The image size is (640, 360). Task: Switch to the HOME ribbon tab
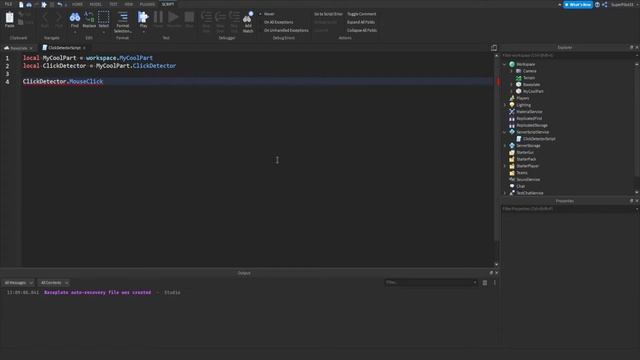point(77,4)
